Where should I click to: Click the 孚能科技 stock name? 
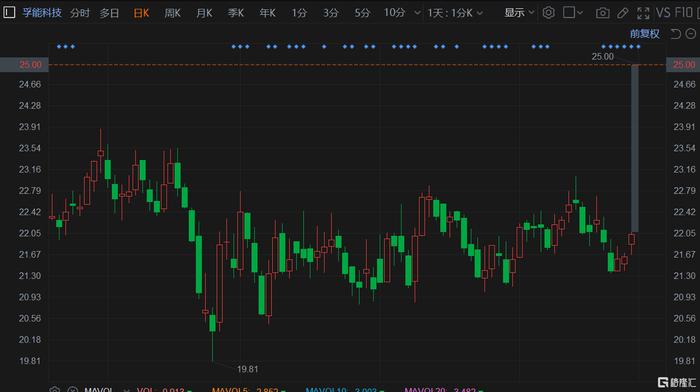point(42,13)
